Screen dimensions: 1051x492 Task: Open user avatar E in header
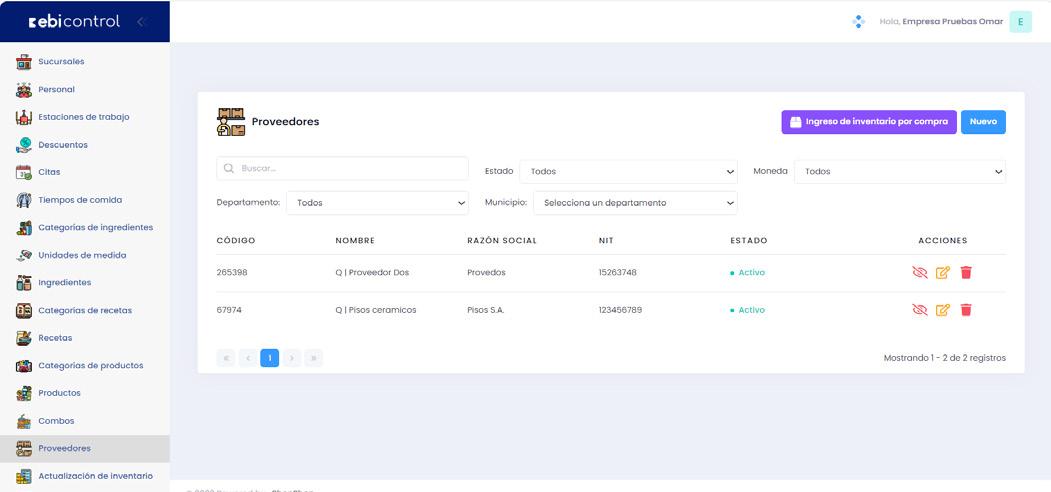pyautogui.click(x=1020, y=21)
